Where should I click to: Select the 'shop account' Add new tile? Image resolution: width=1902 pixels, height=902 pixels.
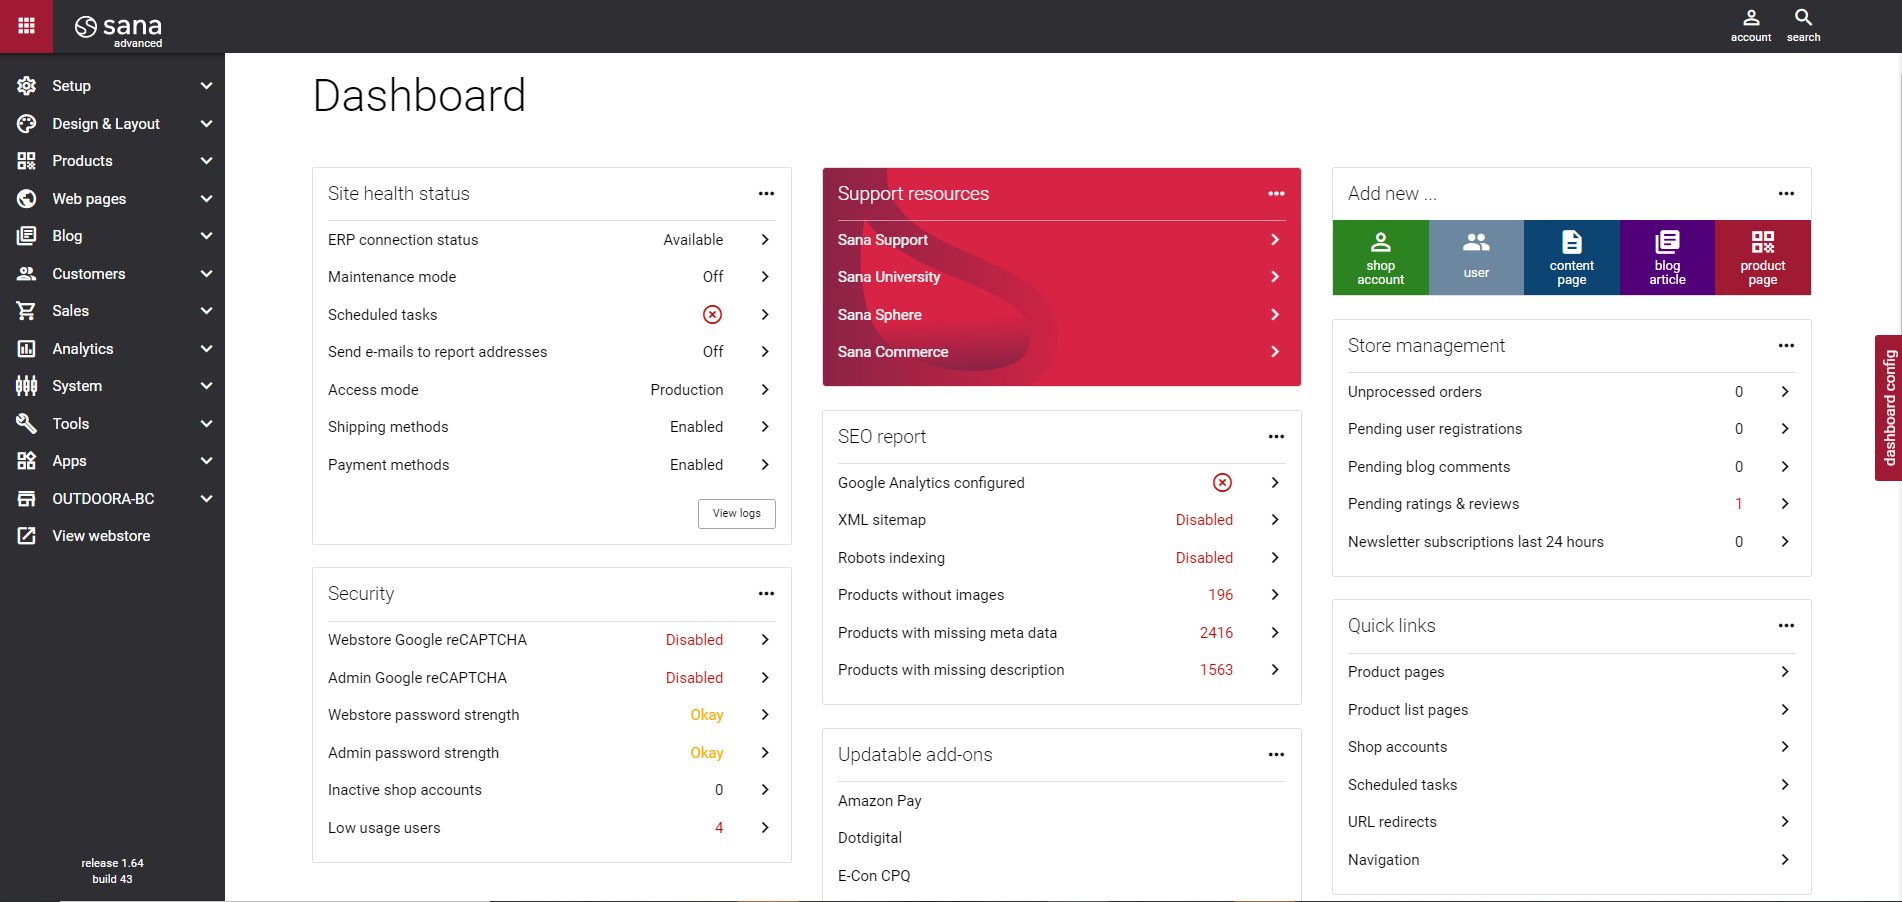coord(1381,257)
